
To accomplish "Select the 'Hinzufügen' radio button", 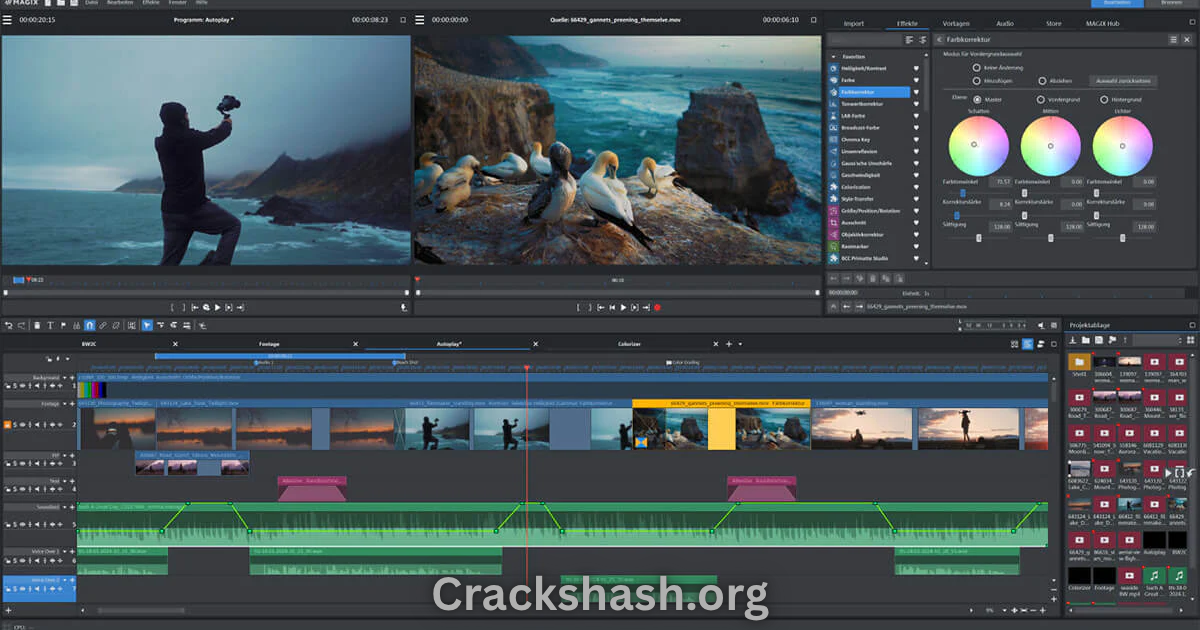I will pos(977,80).
